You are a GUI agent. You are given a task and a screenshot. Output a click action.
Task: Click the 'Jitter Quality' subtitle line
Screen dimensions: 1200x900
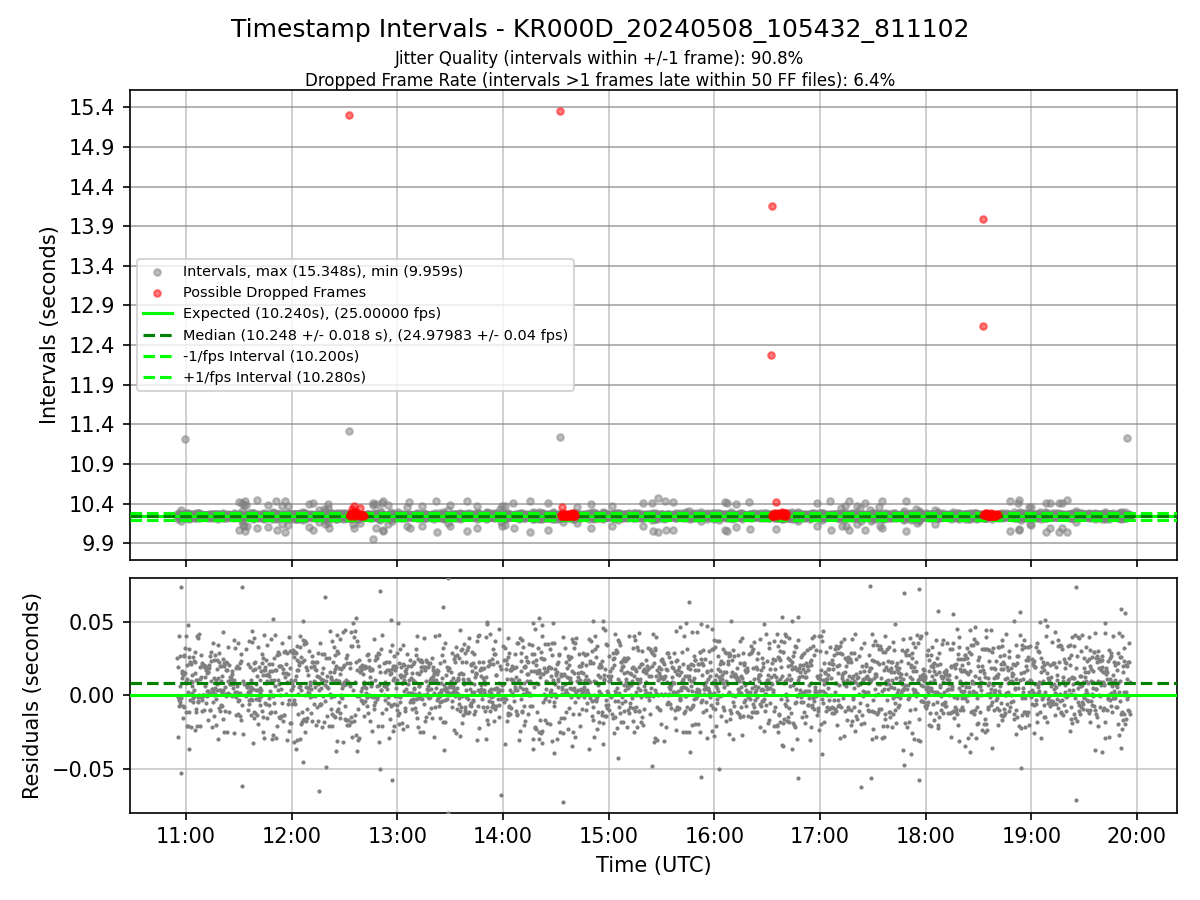[599, 58]
